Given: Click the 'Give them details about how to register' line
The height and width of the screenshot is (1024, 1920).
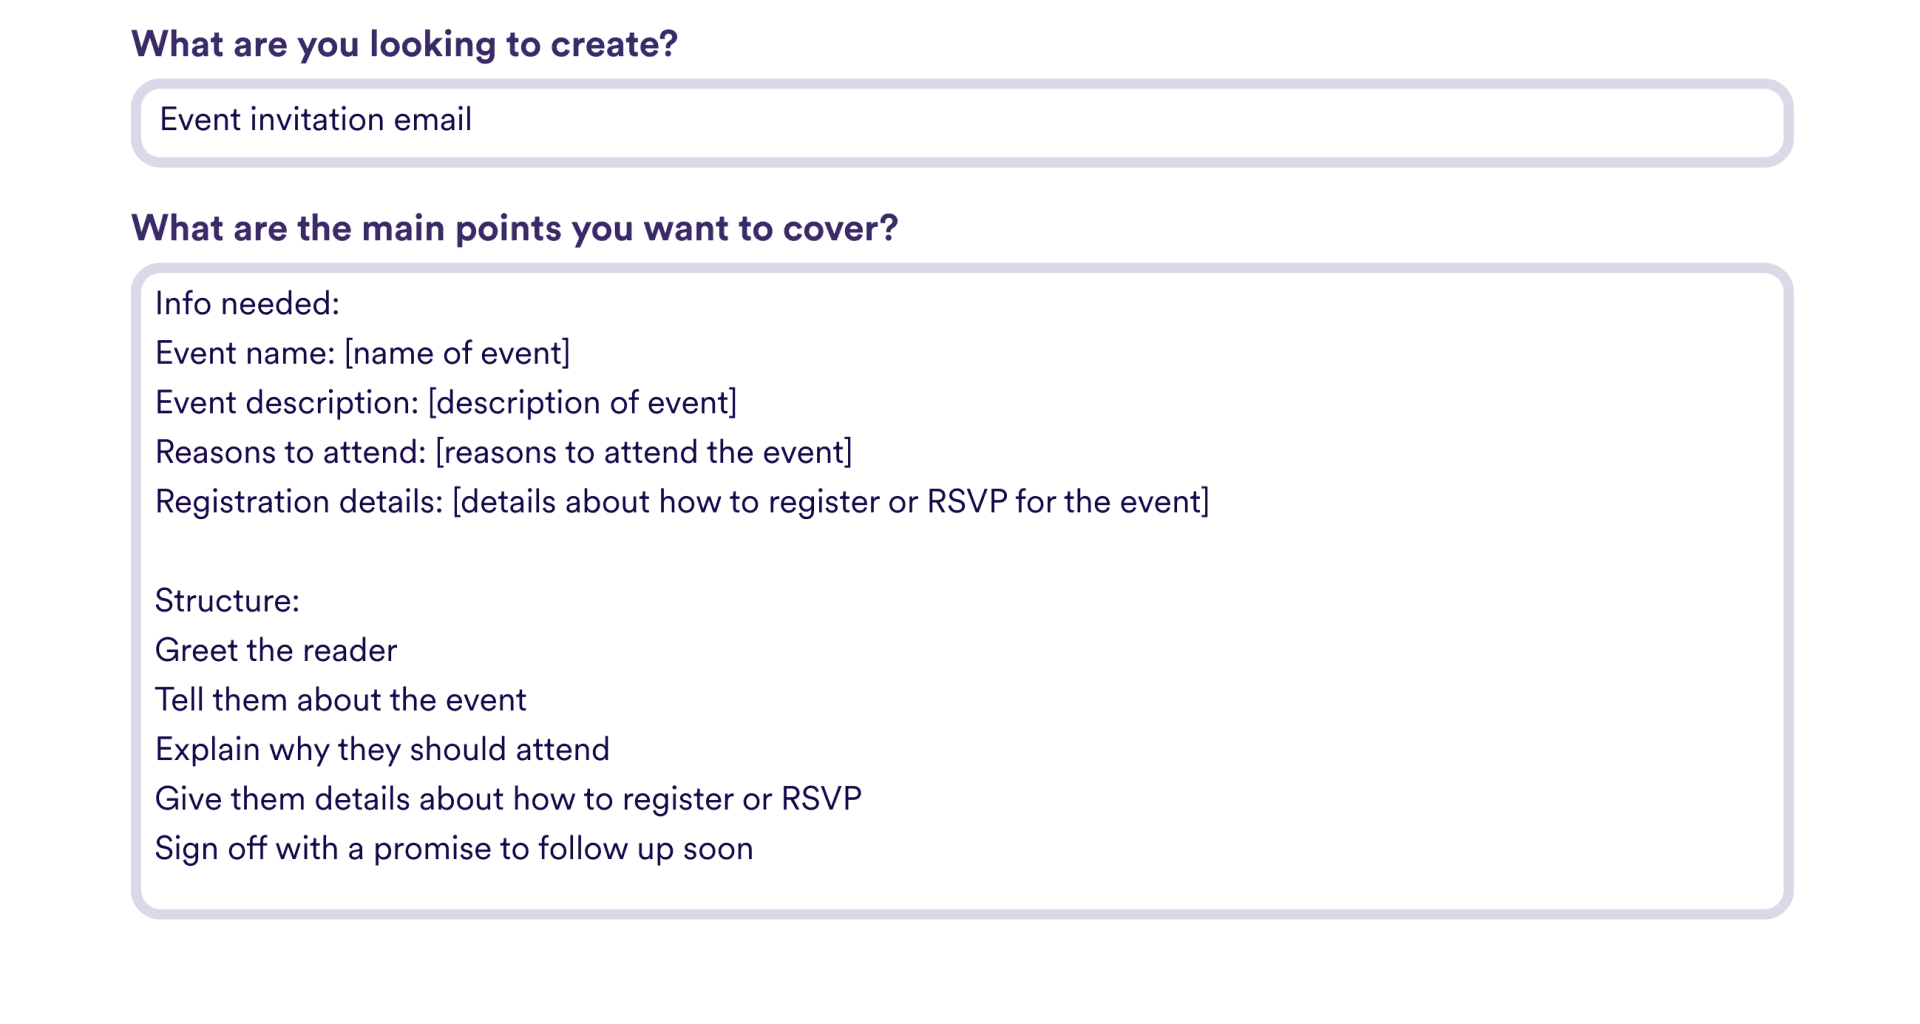Looking at the screenshot, I should [x=508, y=798].
